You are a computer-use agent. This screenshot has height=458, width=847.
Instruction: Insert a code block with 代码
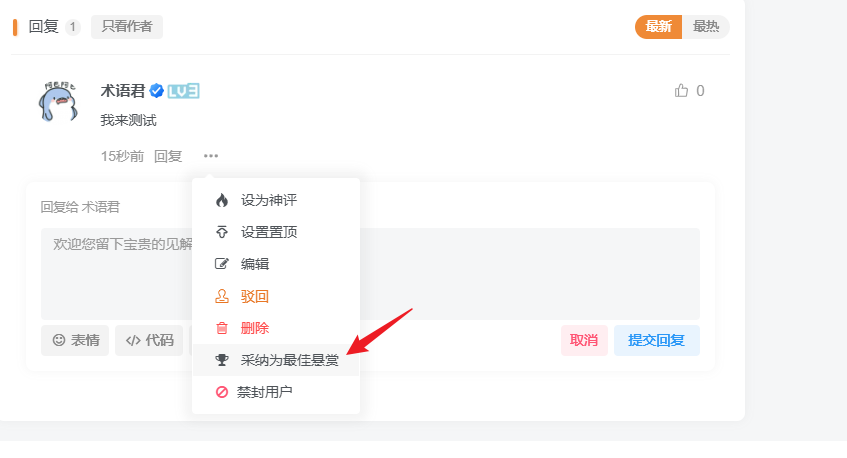tap(149, 340)
